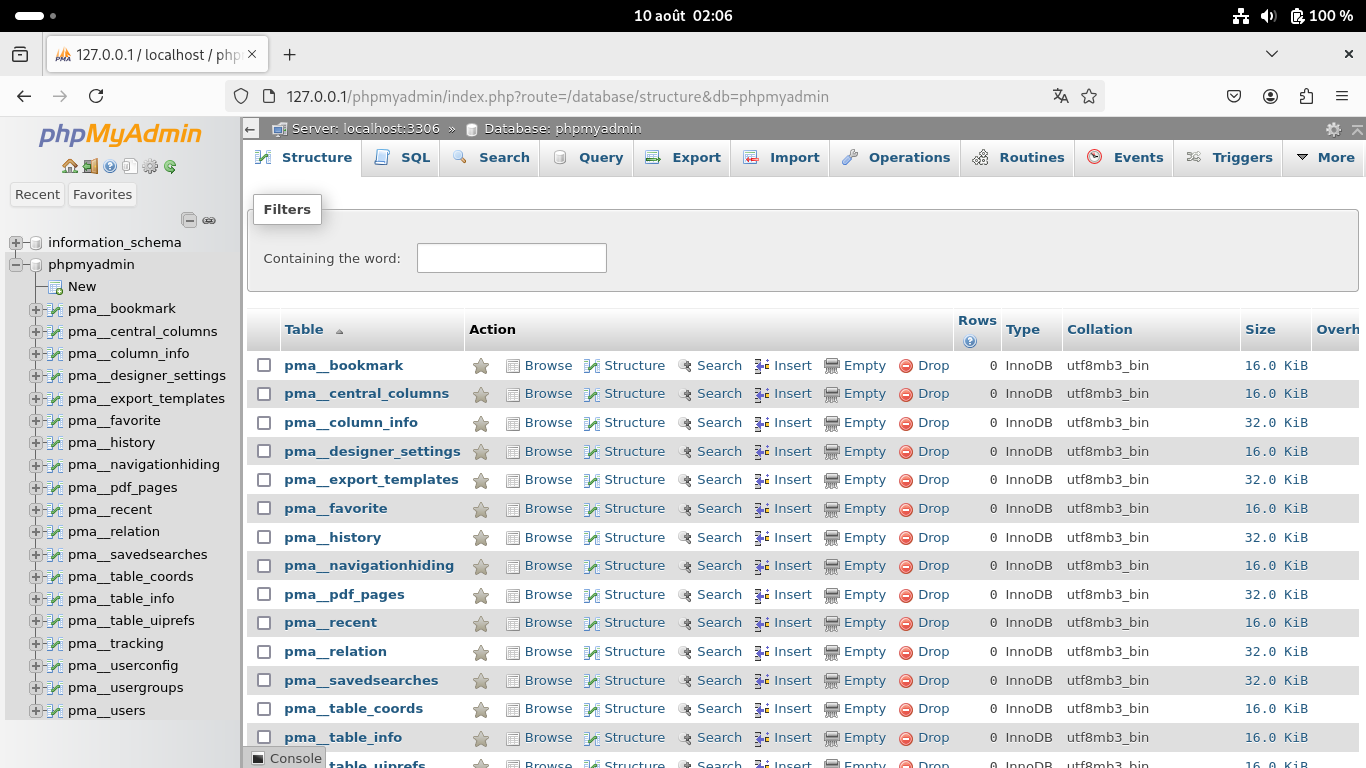Open the system volume indicator in top bar
The image size is (1366, 768).
[x=1268, y=16]
